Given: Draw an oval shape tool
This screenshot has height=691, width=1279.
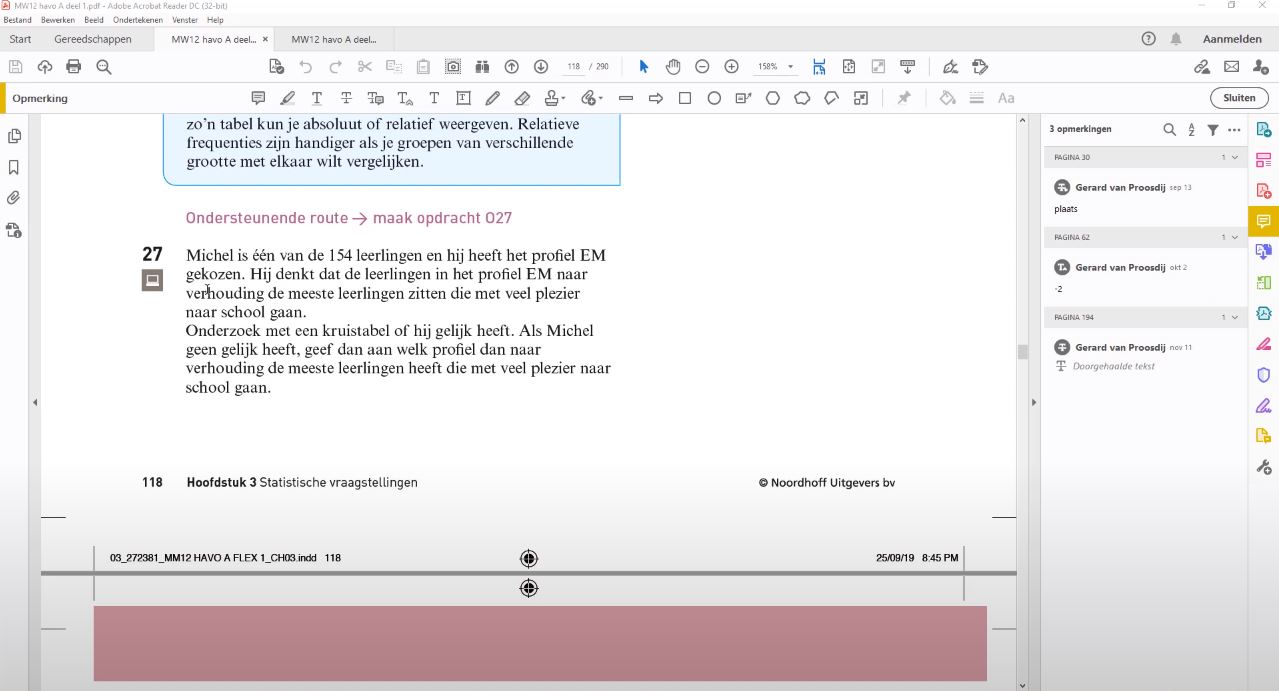Looking at the screenshot, I should [714, 98].
